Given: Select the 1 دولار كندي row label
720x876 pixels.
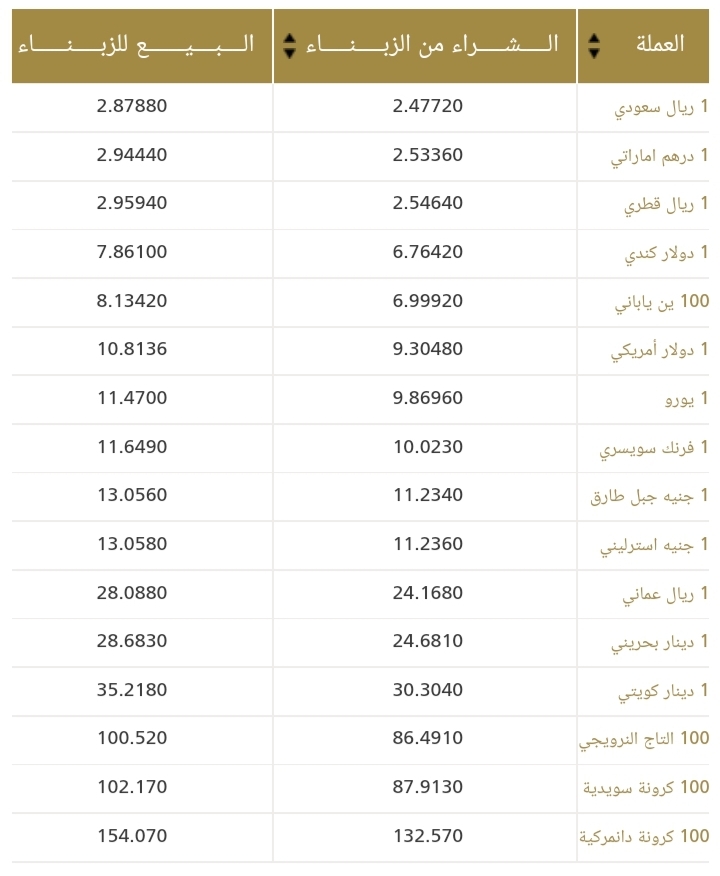Looking at the screenshot, I should click(666, 253).
